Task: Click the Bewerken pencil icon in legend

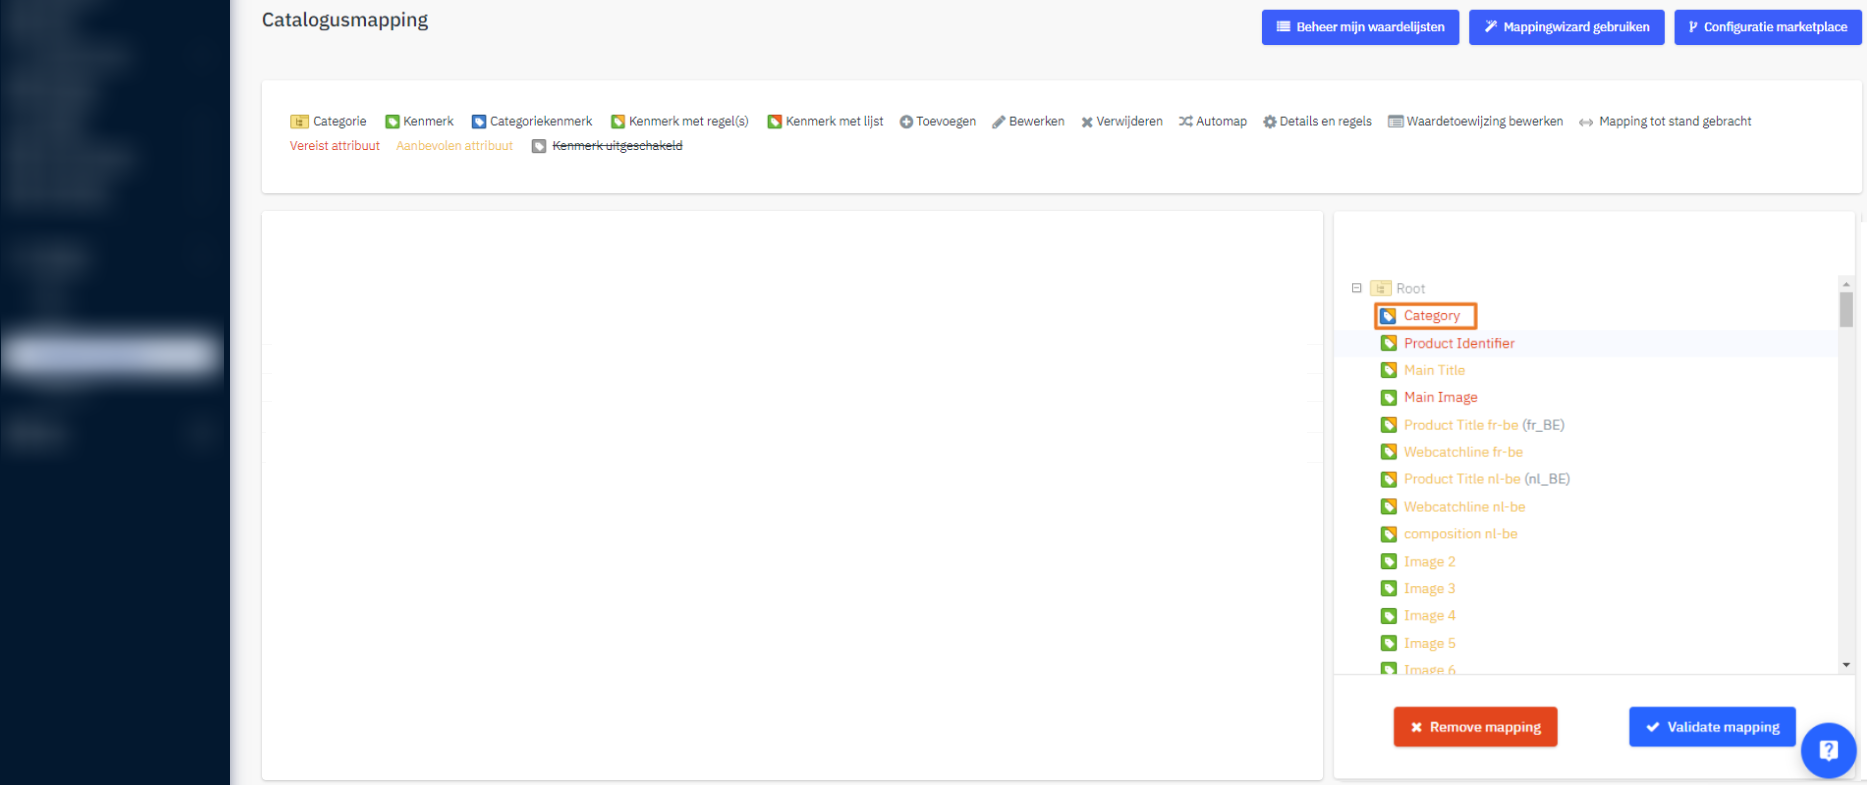Action: pyautogui.click(x=998, y=122)
